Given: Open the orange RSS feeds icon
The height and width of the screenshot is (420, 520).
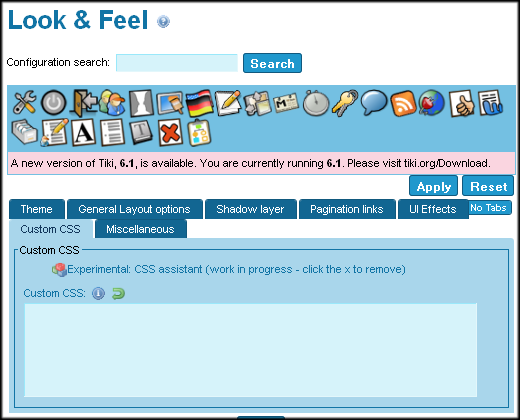Looking at the screenshot, I should tap(403, 103).
